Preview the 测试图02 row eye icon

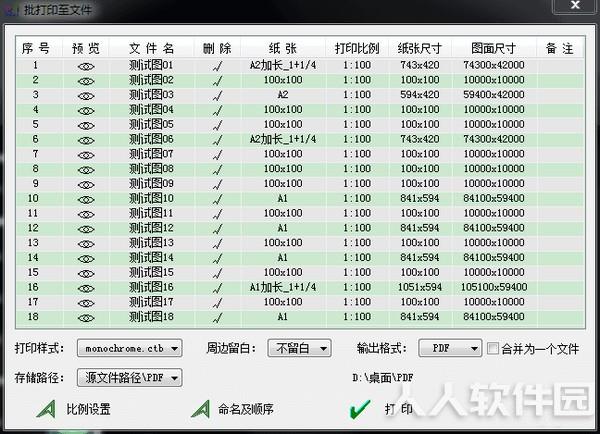[86, 81]
